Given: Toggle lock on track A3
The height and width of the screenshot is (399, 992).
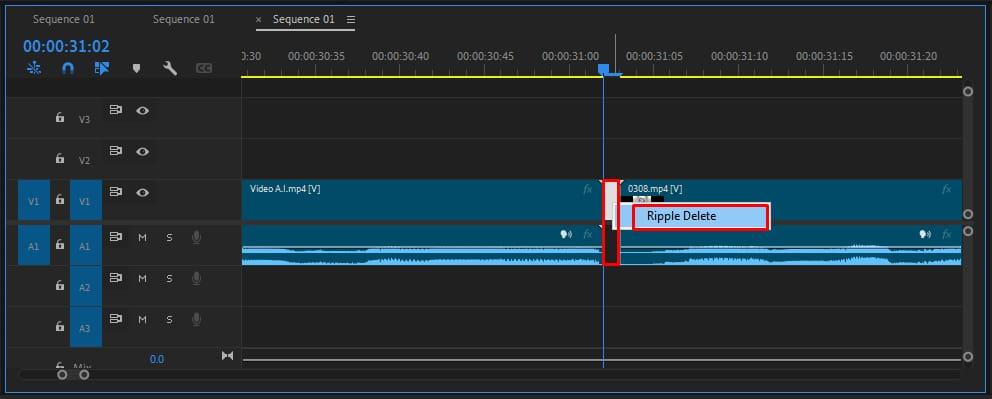Looking at the screenshot, I should pyautogui.click(x=59, y=326).
